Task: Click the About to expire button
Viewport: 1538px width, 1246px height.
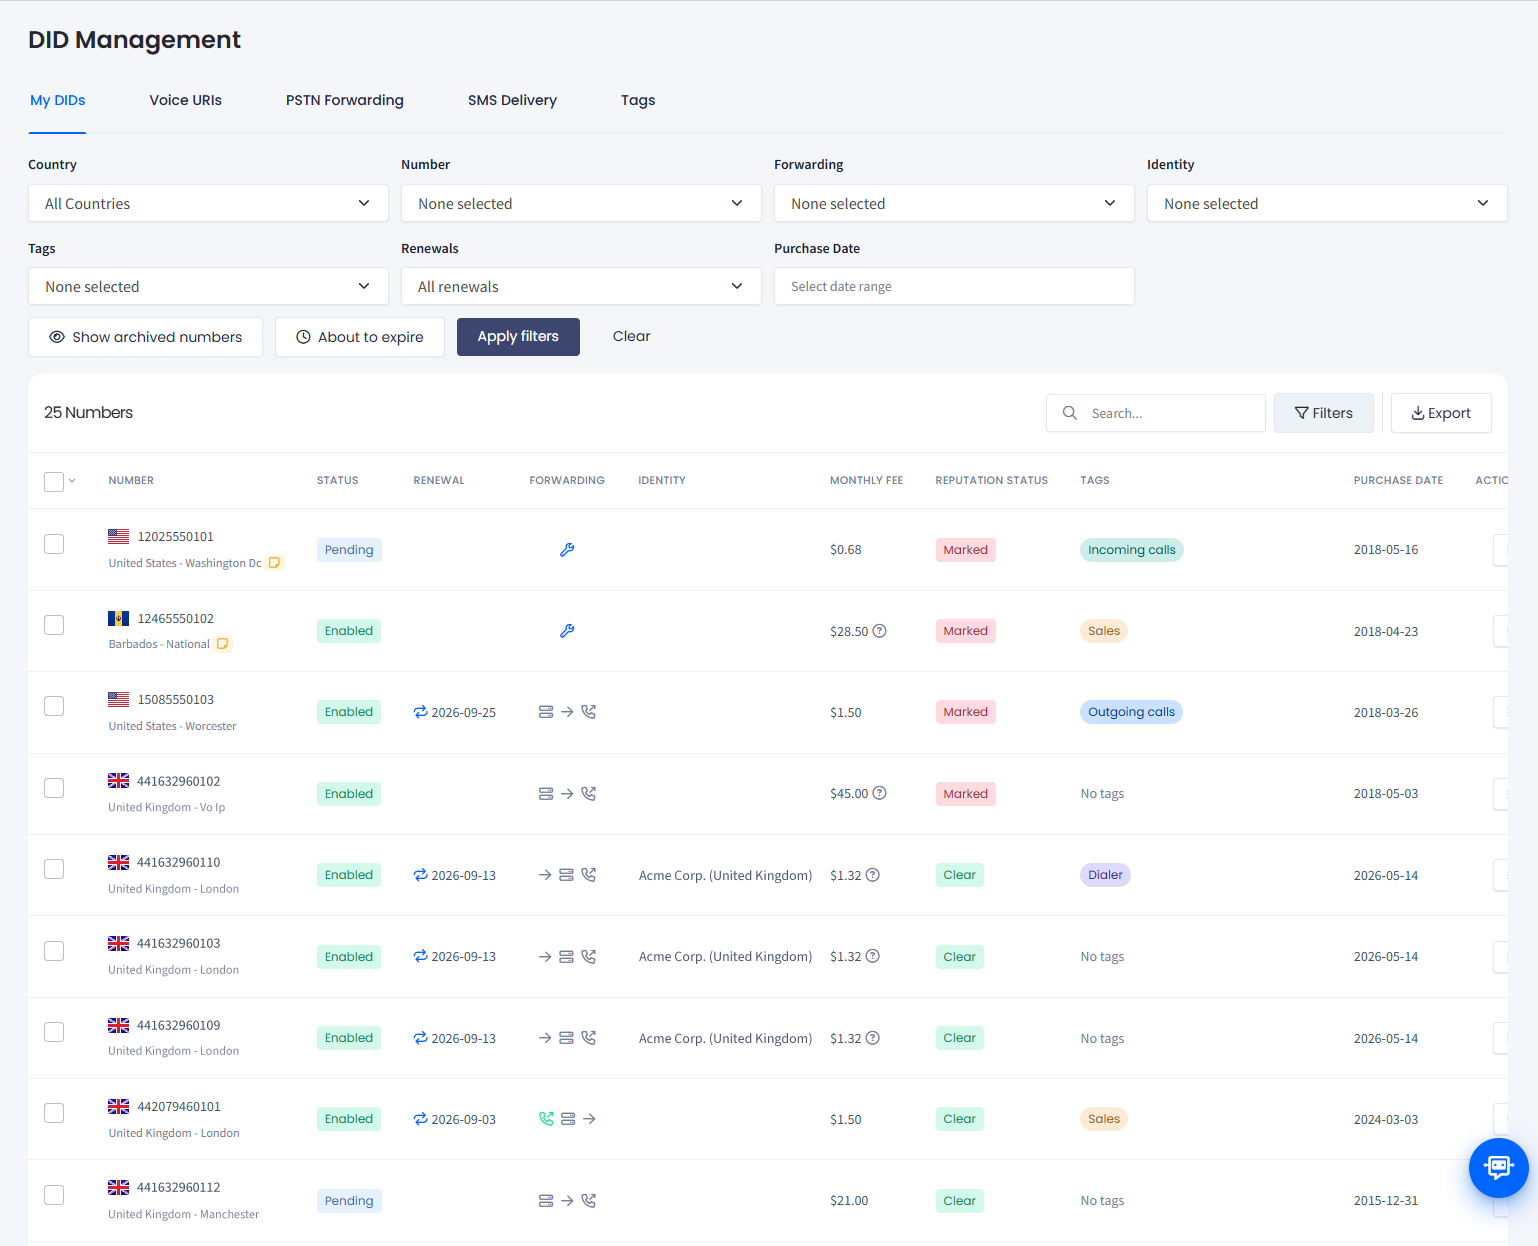Action: 360,337
